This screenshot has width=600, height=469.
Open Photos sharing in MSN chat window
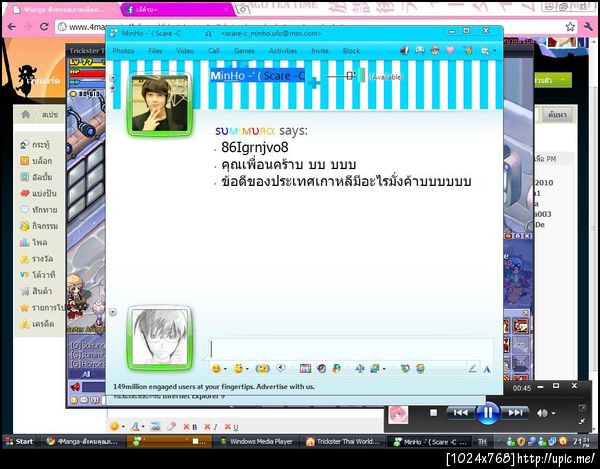click(x=123, y=51)
